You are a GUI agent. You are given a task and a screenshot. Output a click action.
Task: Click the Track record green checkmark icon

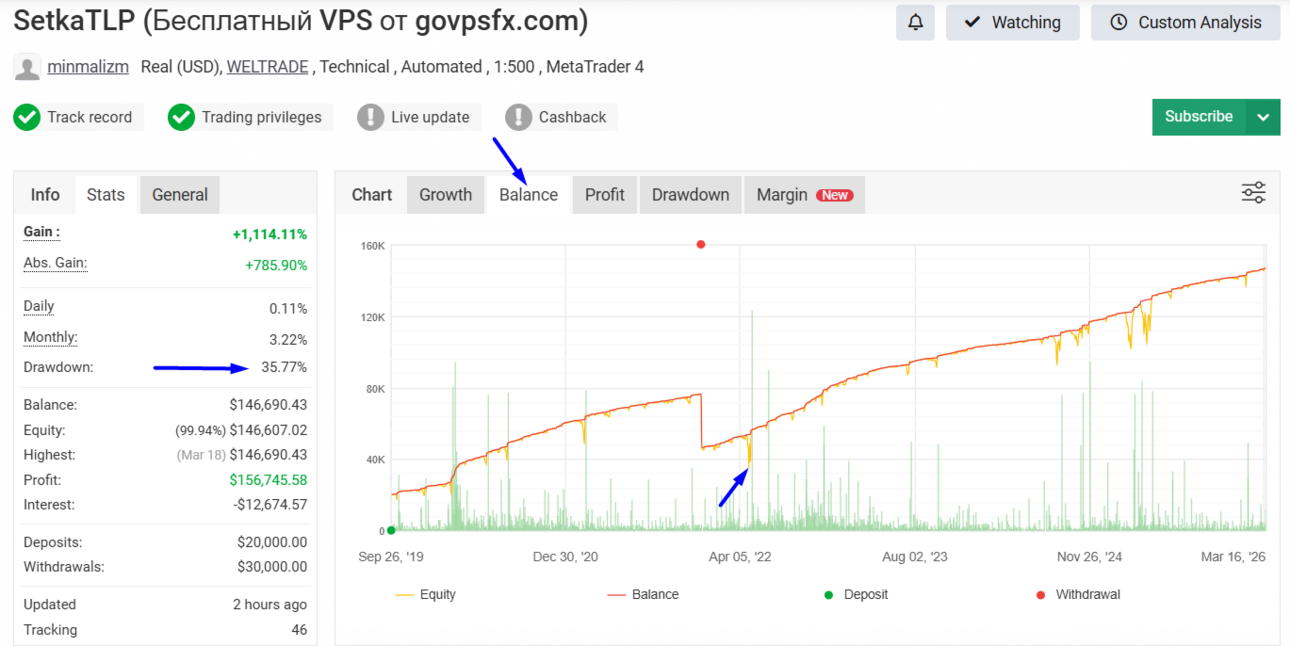pos(26,117)
